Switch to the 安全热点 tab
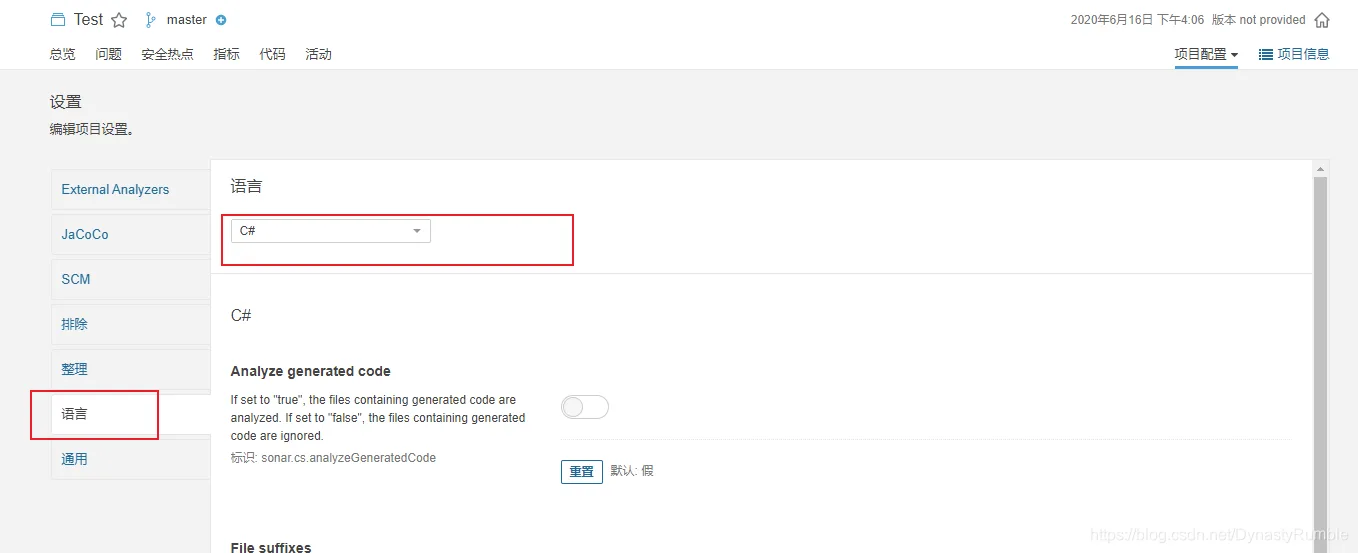 tap(168, 55)
